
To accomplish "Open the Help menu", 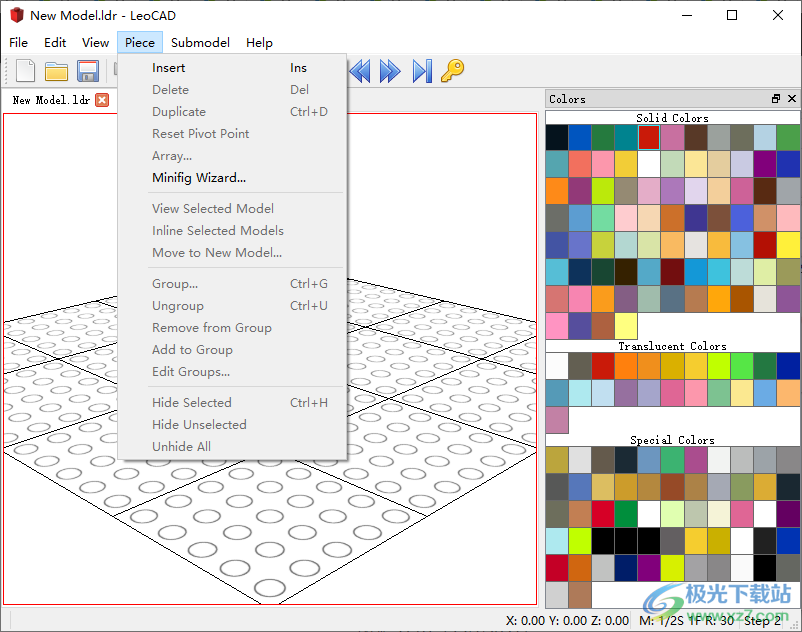I will click(x=259, y=43).
